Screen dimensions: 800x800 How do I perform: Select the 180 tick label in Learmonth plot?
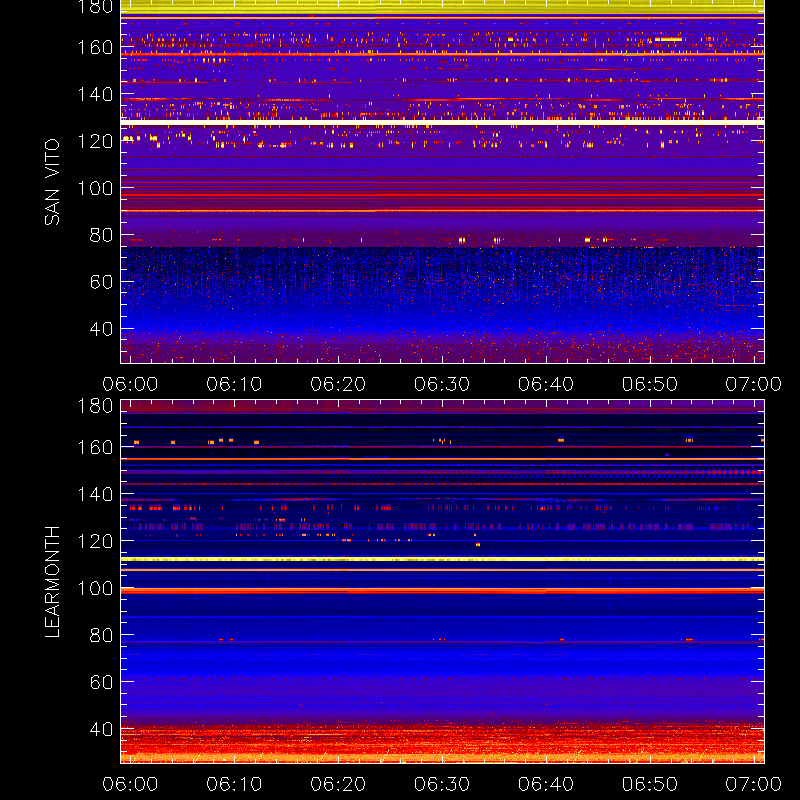pos(95,407)
